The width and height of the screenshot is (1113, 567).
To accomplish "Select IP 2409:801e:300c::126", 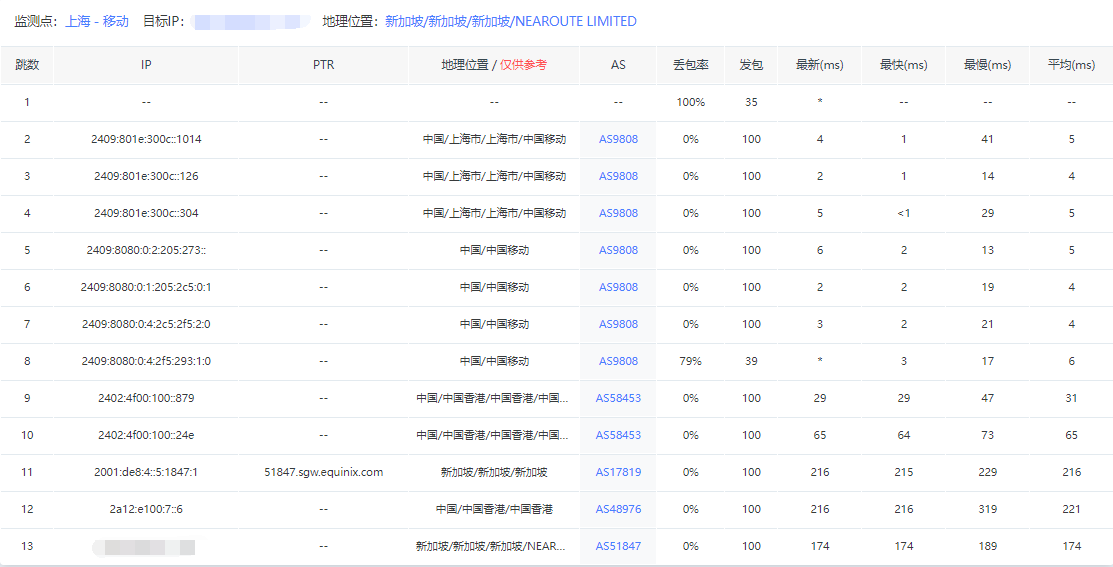I will 146,176.
